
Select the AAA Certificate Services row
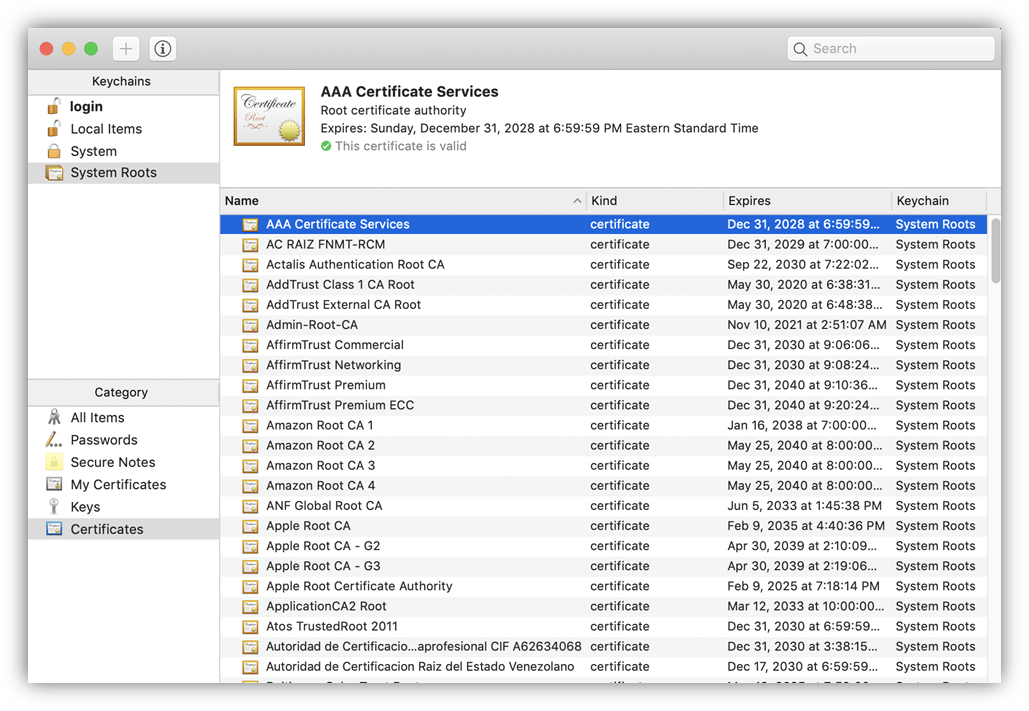pos(603,224)
